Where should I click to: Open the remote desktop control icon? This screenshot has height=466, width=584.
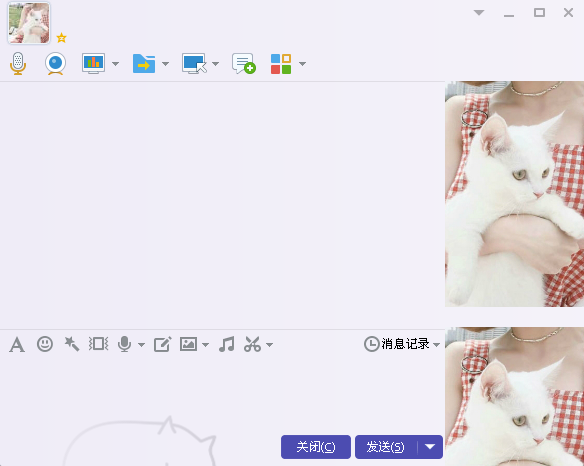[194, 63]
